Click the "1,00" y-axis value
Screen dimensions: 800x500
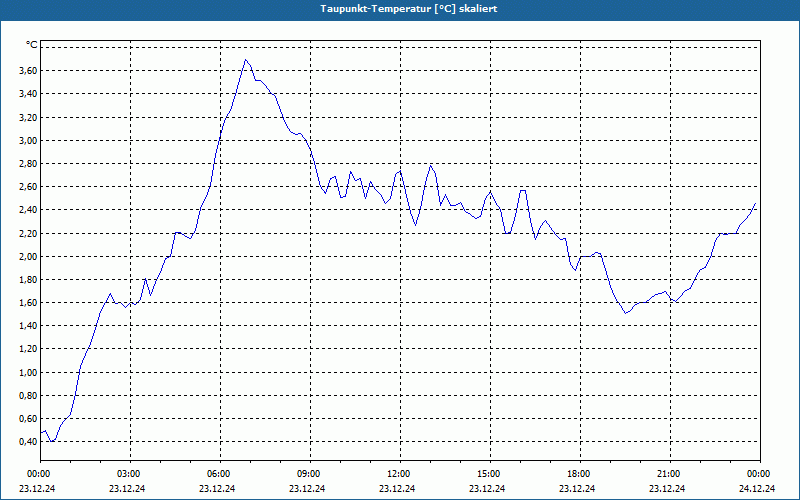28,372
